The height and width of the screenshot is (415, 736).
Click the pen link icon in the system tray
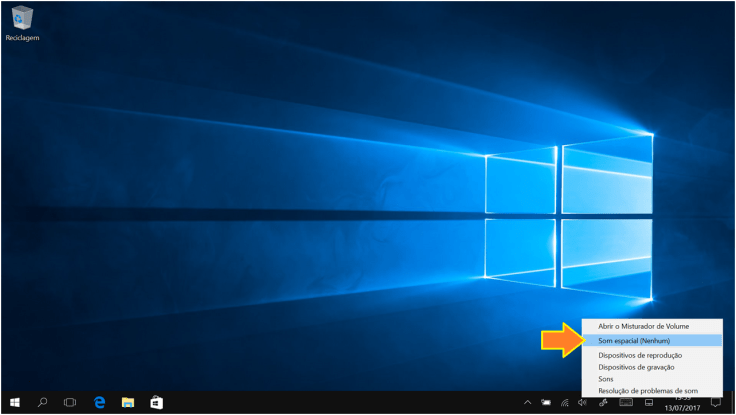(x=603, y=403)
